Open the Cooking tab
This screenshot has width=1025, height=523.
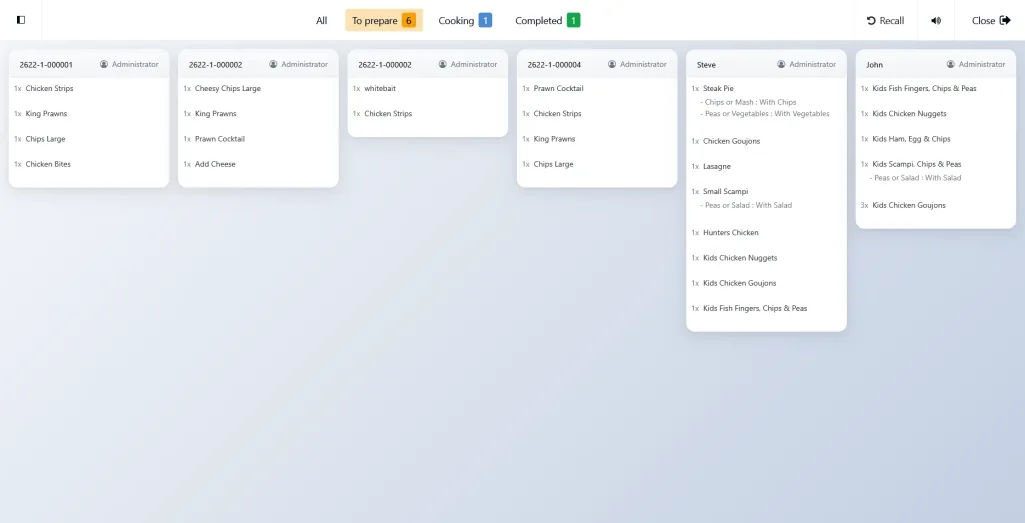465,20
